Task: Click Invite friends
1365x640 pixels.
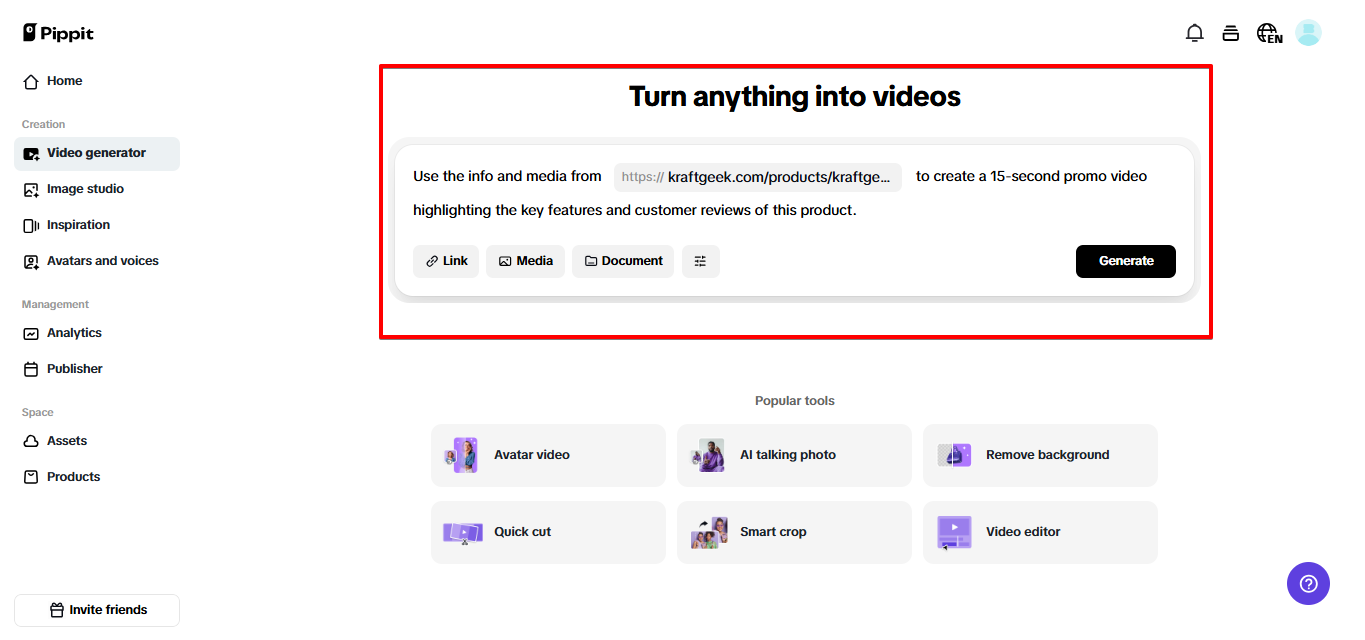Action: click(96, 609)
